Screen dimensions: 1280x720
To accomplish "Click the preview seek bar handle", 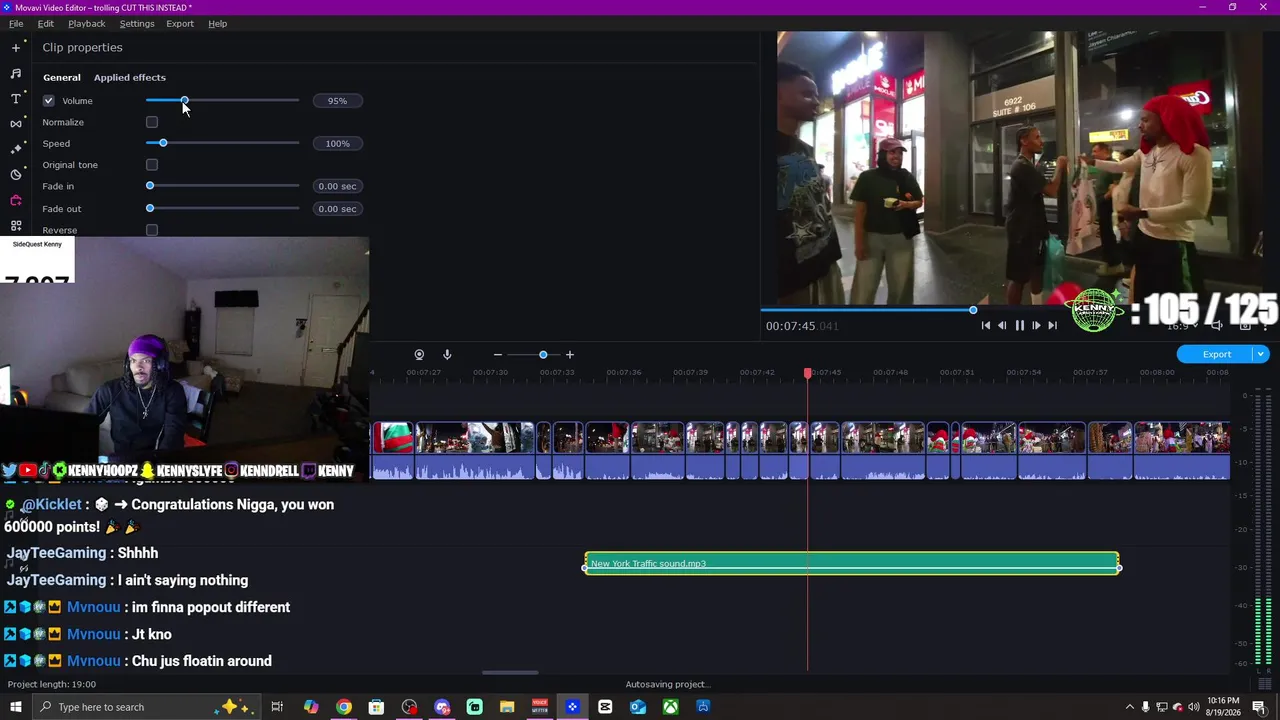I will [973, 310].
